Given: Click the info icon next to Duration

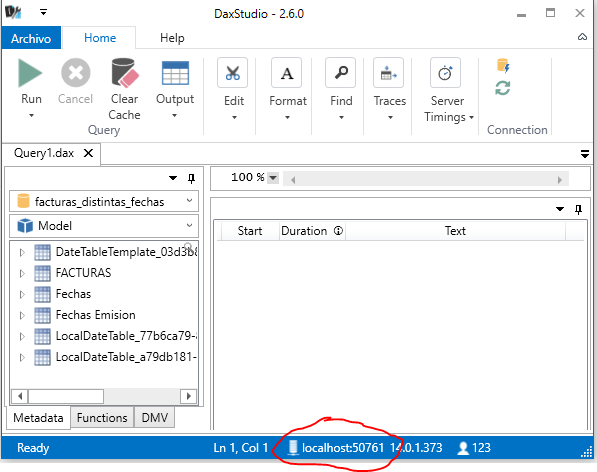Looking at the screenshot, I should (338, 231).
